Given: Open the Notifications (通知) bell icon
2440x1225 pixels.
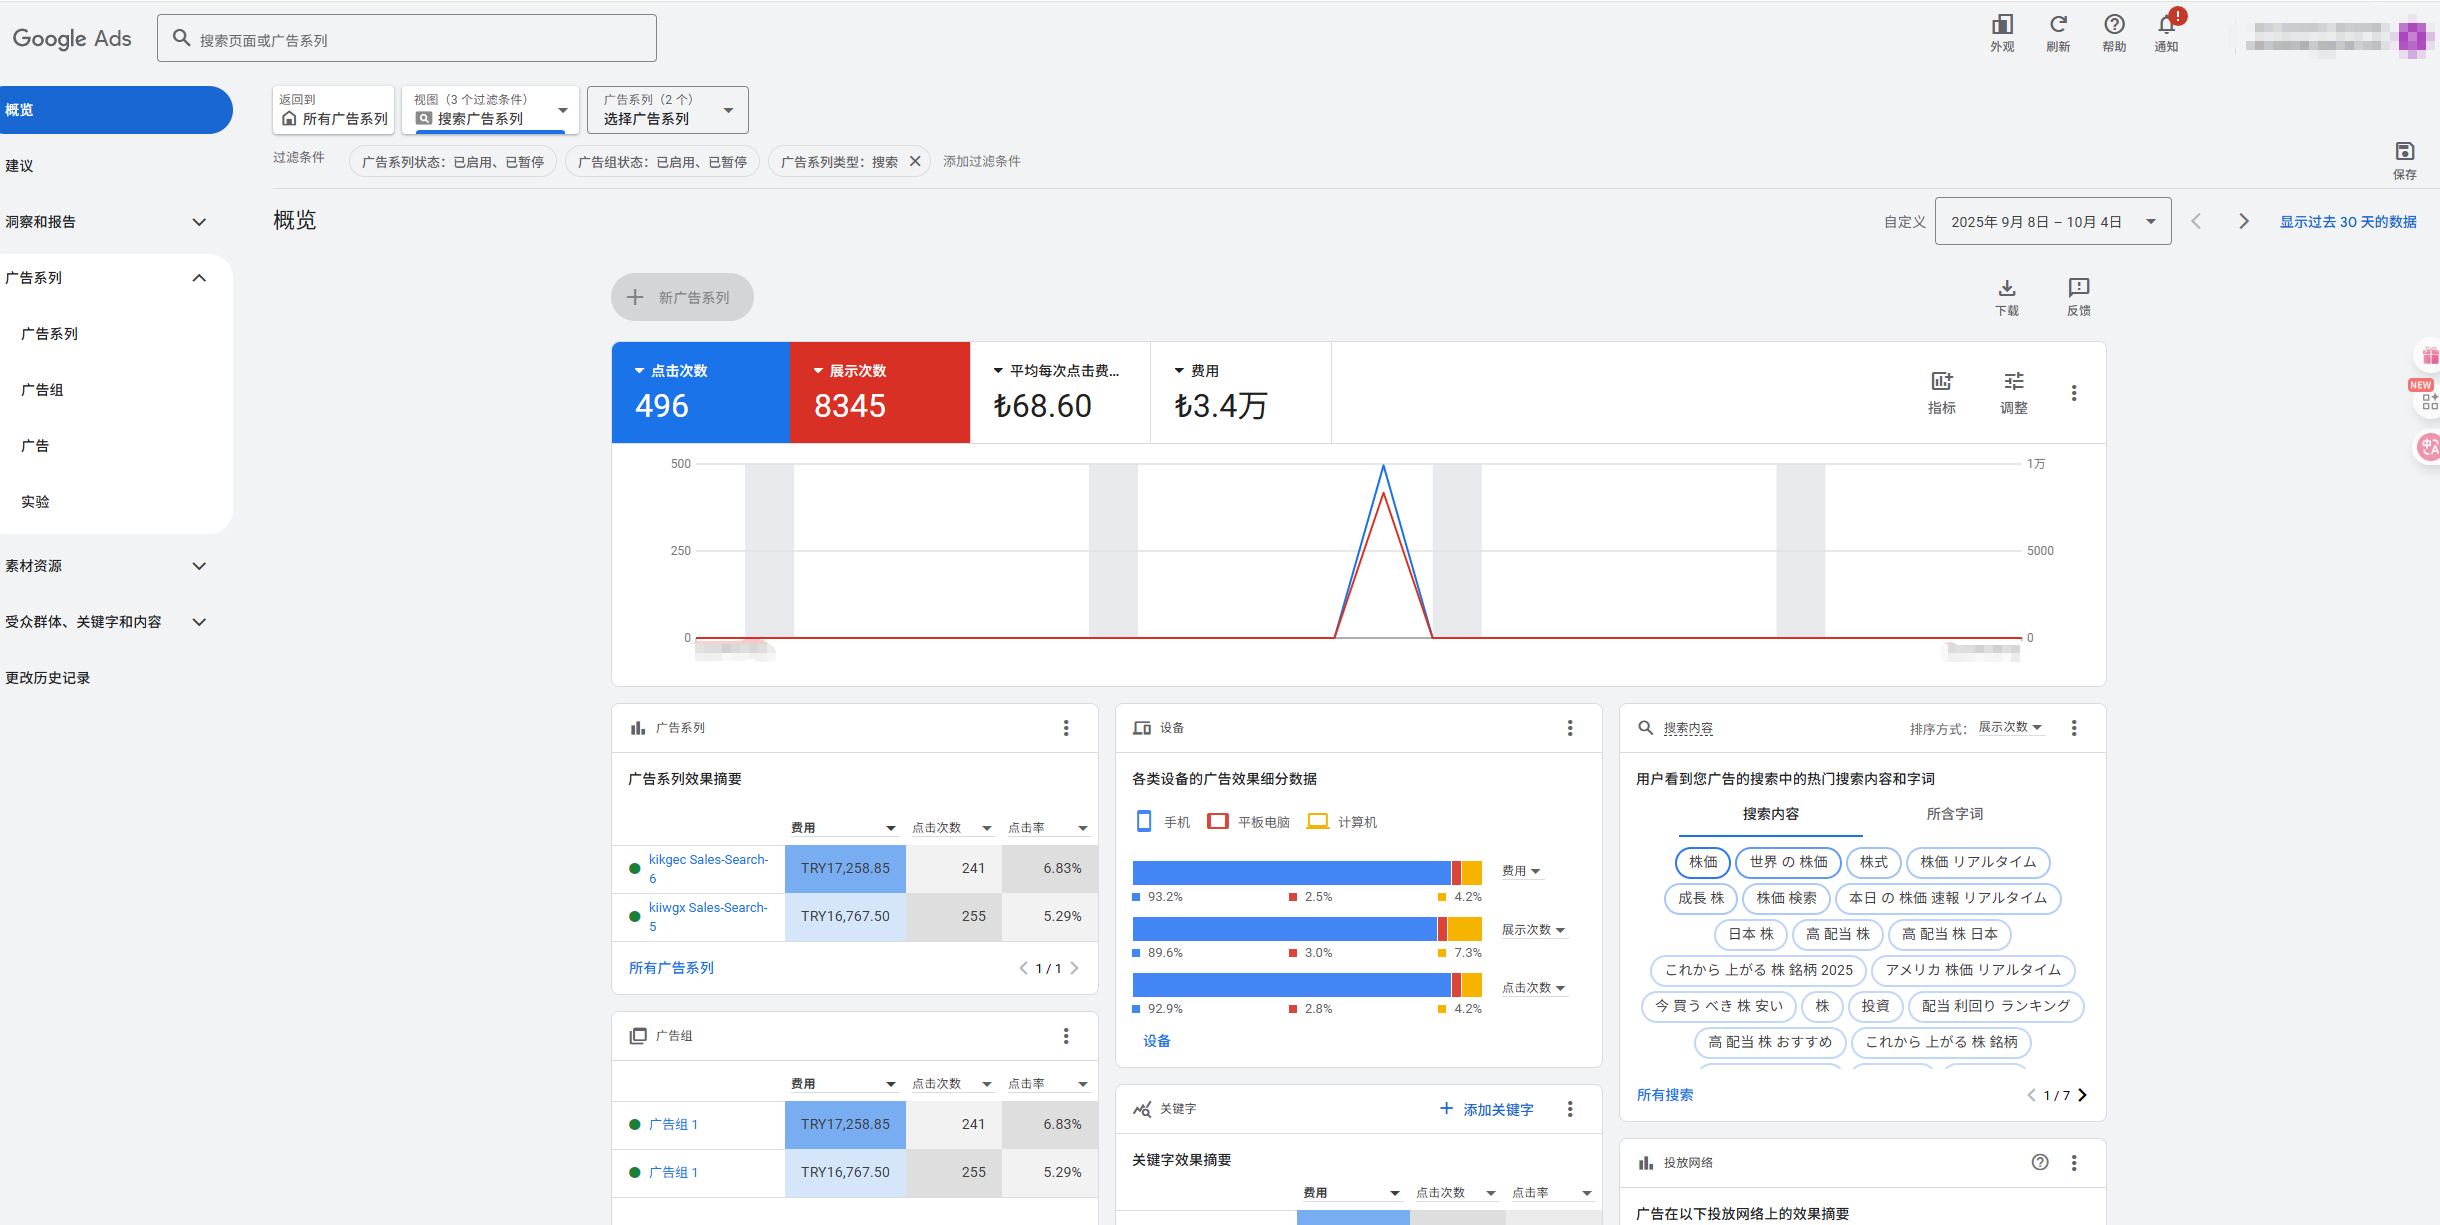Looking at the screenshot, I should [2166, 25].
